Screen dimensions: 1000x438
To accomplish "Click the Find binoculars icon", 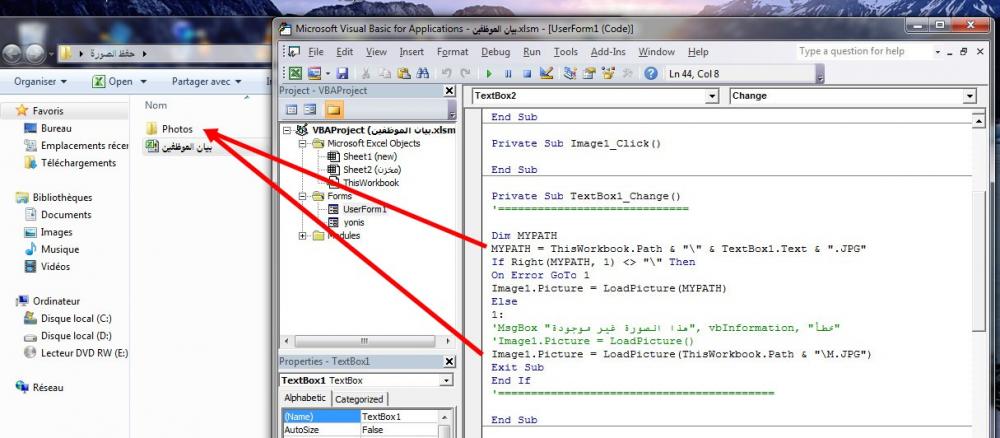I will [422, 74].
